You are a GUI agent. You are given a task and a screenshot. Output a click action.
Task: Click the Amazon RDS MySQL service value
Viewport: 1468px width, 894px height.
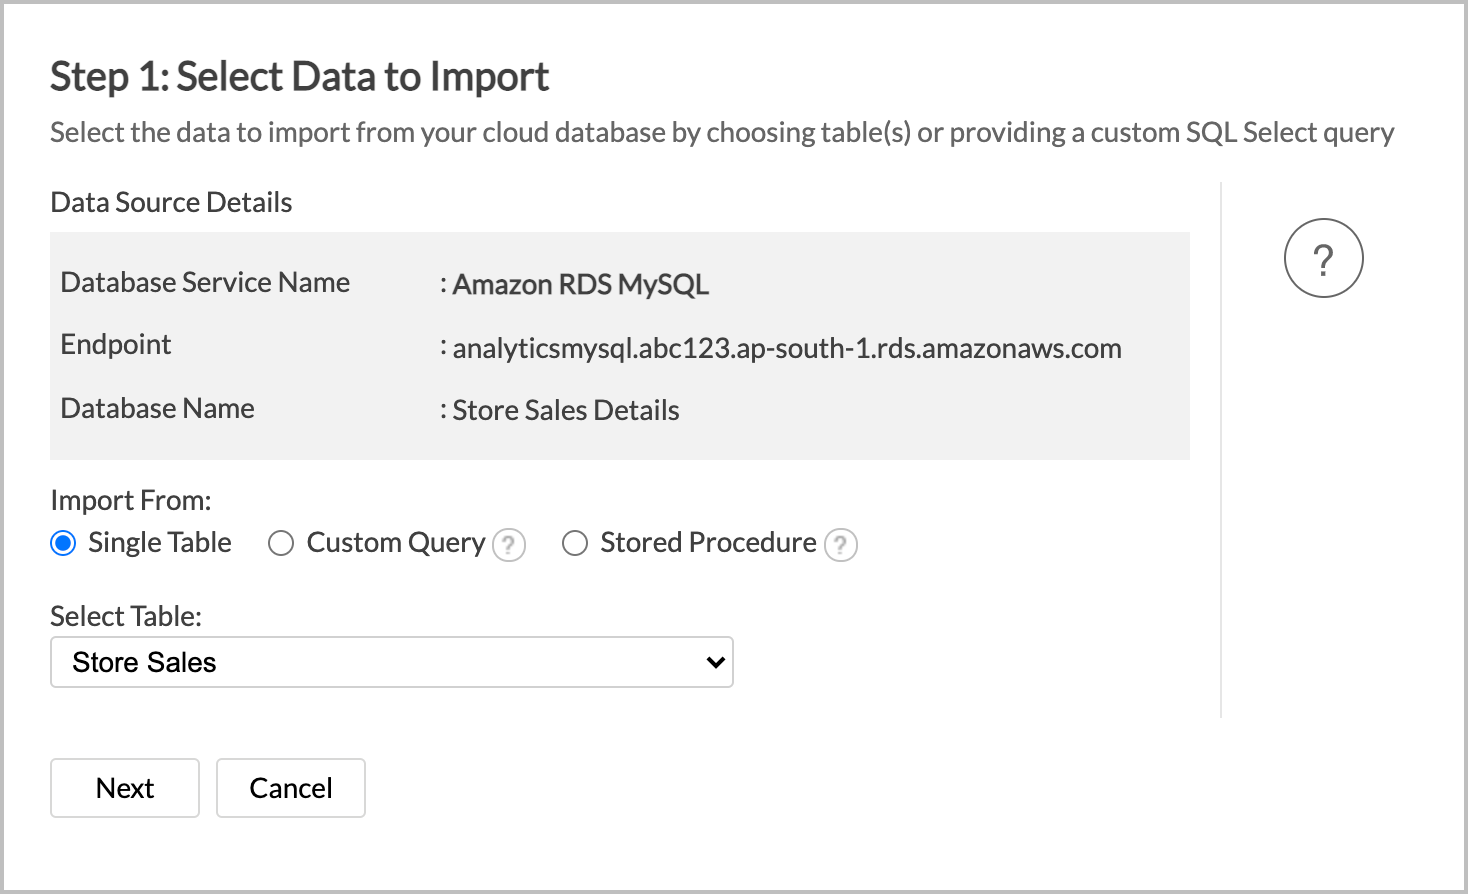coord(580,285)
